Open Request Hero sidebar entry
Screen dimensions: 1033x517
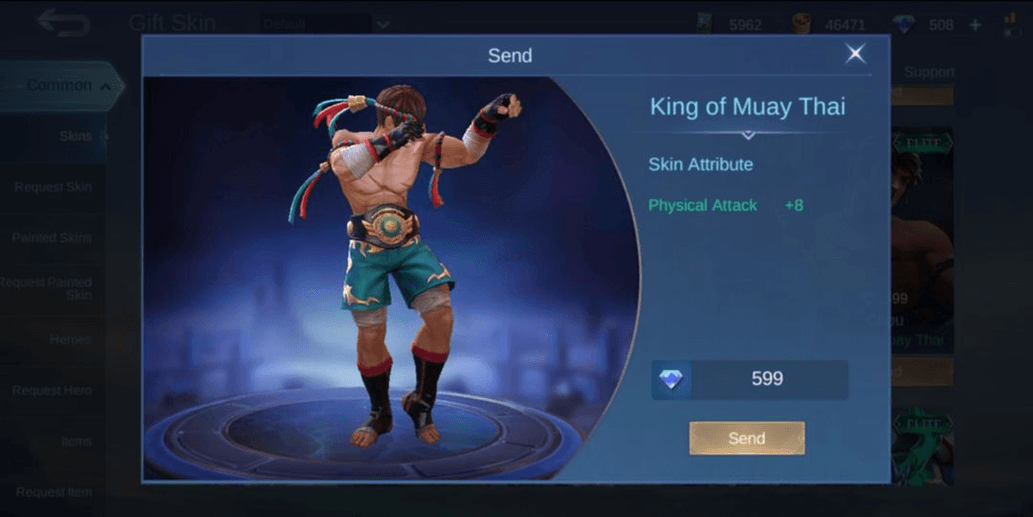tap(52, 391)
